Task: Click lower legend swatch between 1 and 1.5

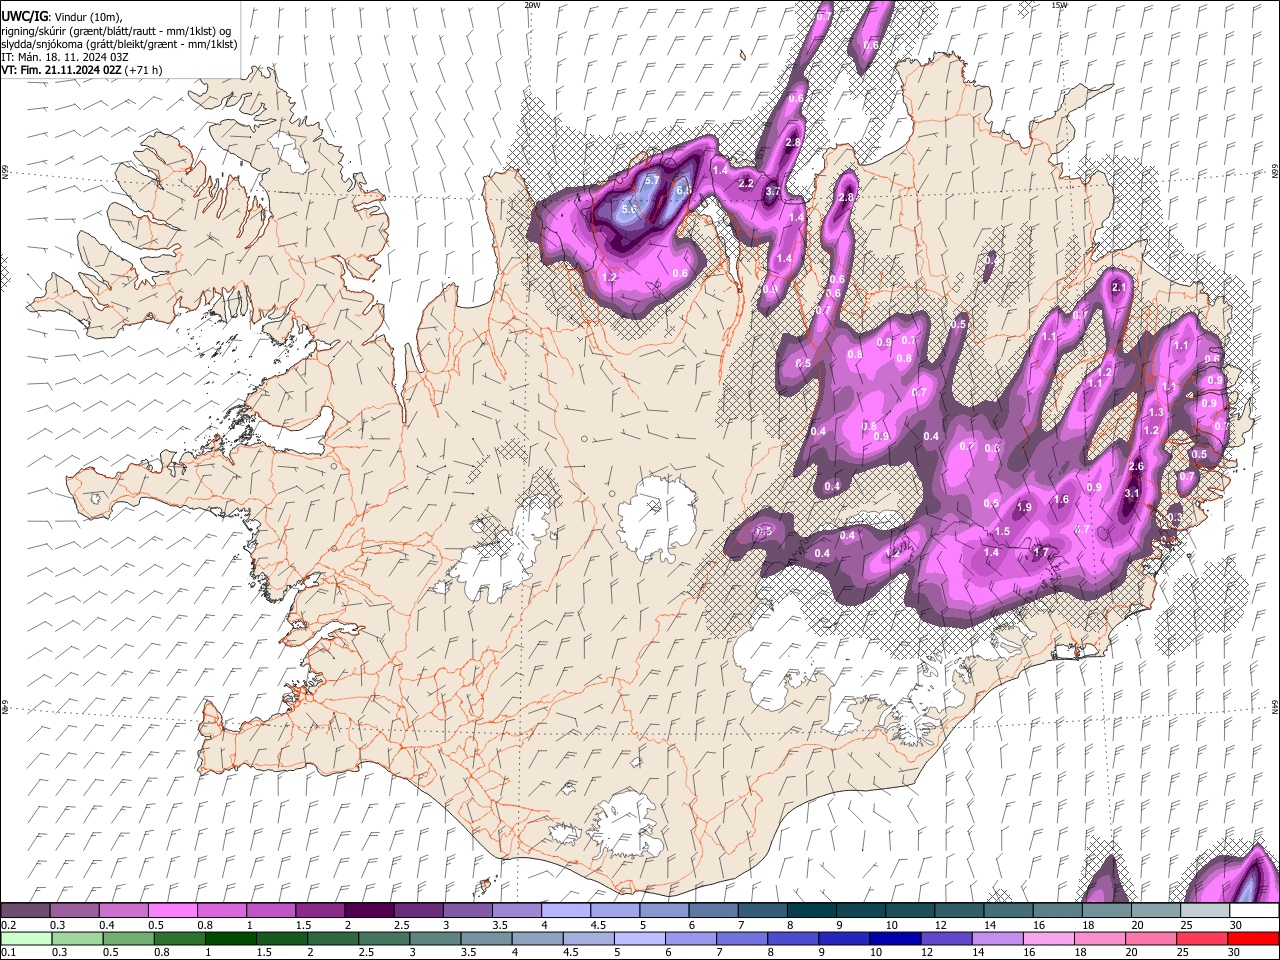Action: click(x=230, y=938)
